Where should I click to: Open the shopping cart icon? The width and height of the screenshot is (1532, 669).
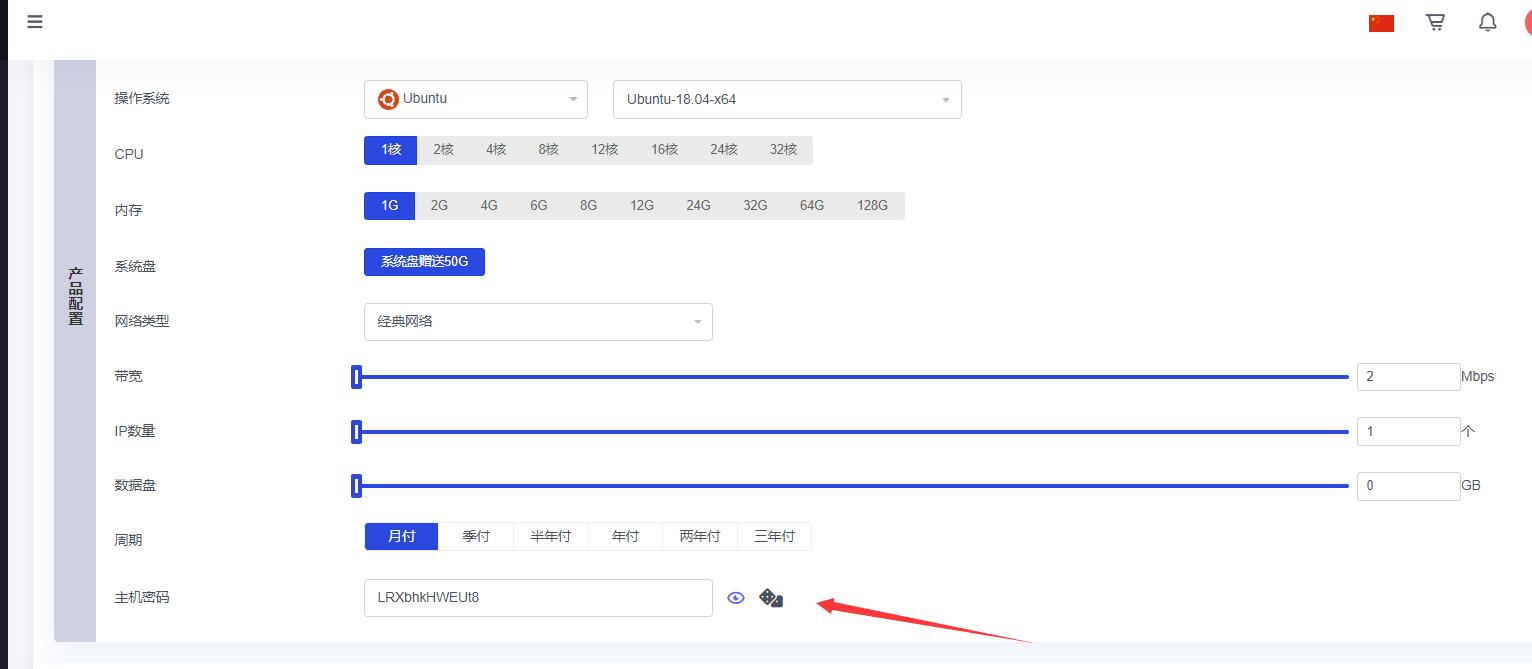point(1435,23)
